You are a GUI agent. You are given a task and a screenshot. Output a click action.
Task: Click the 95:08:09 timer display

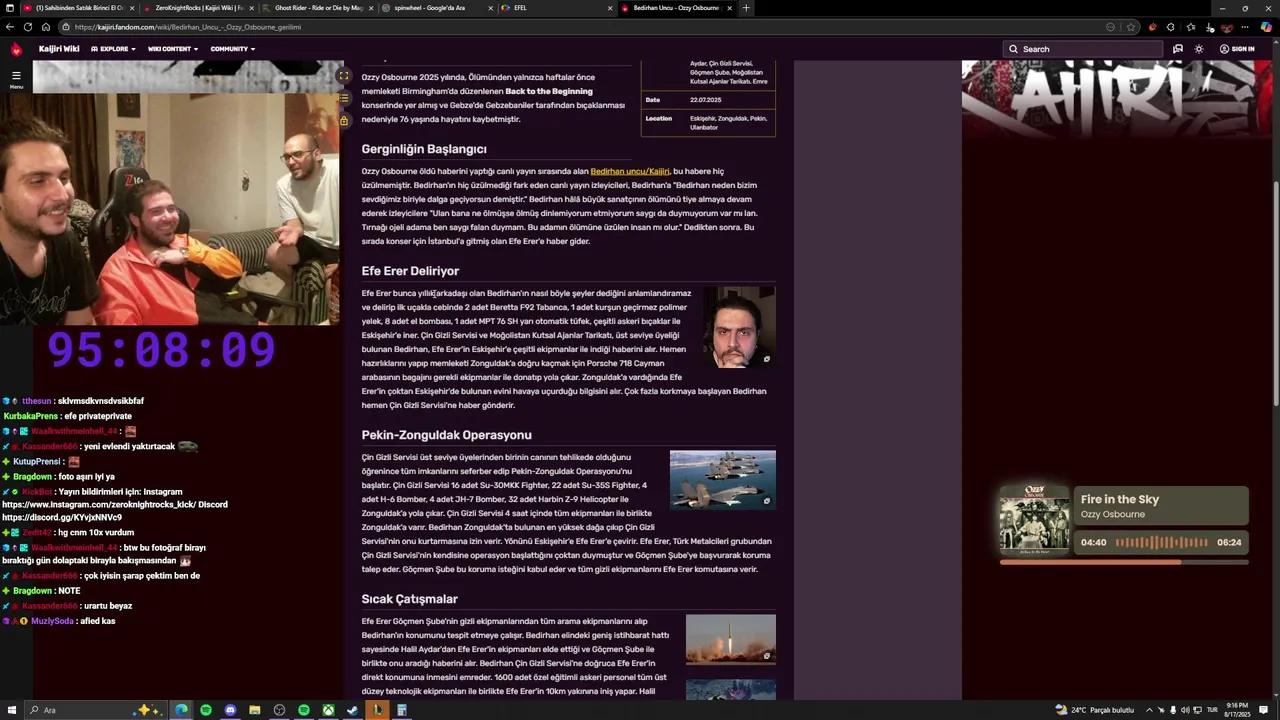point(161,350)
